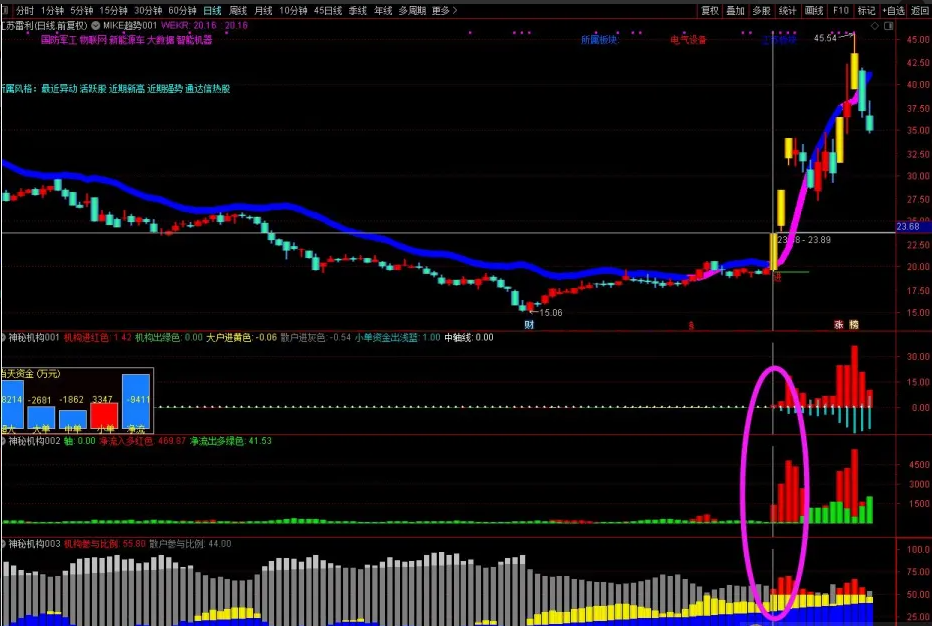The image size is (932, 626).
Task: Click the 电气设备 sector label
Action: pos(688,41)
